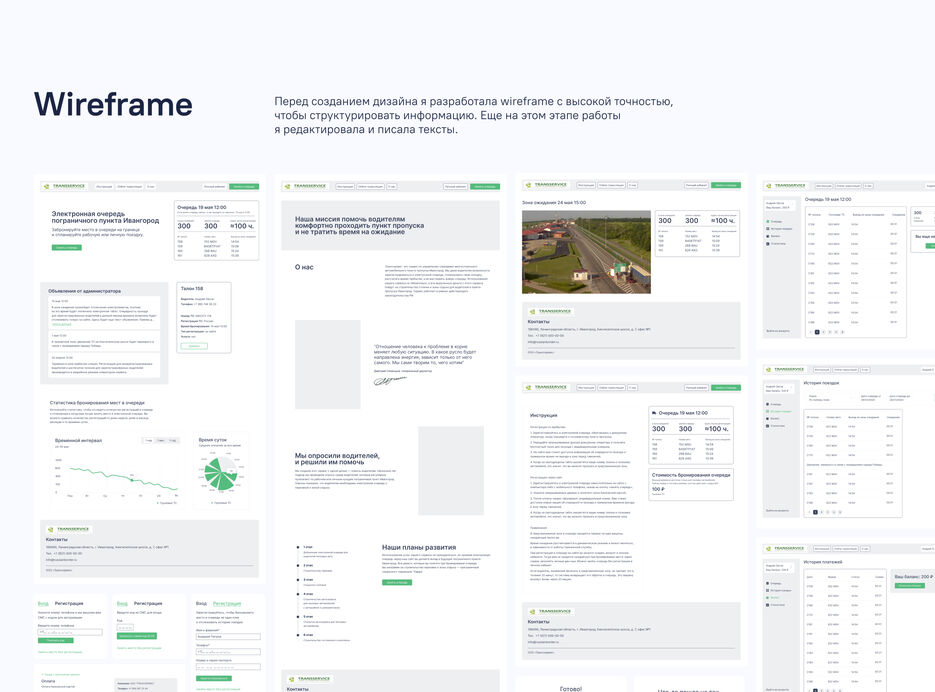Viewport: 935px width, 692px height.
Task: Click the green button under Ваш баланс in payment history
Action: pyautogui.click(x=909, y=586)
